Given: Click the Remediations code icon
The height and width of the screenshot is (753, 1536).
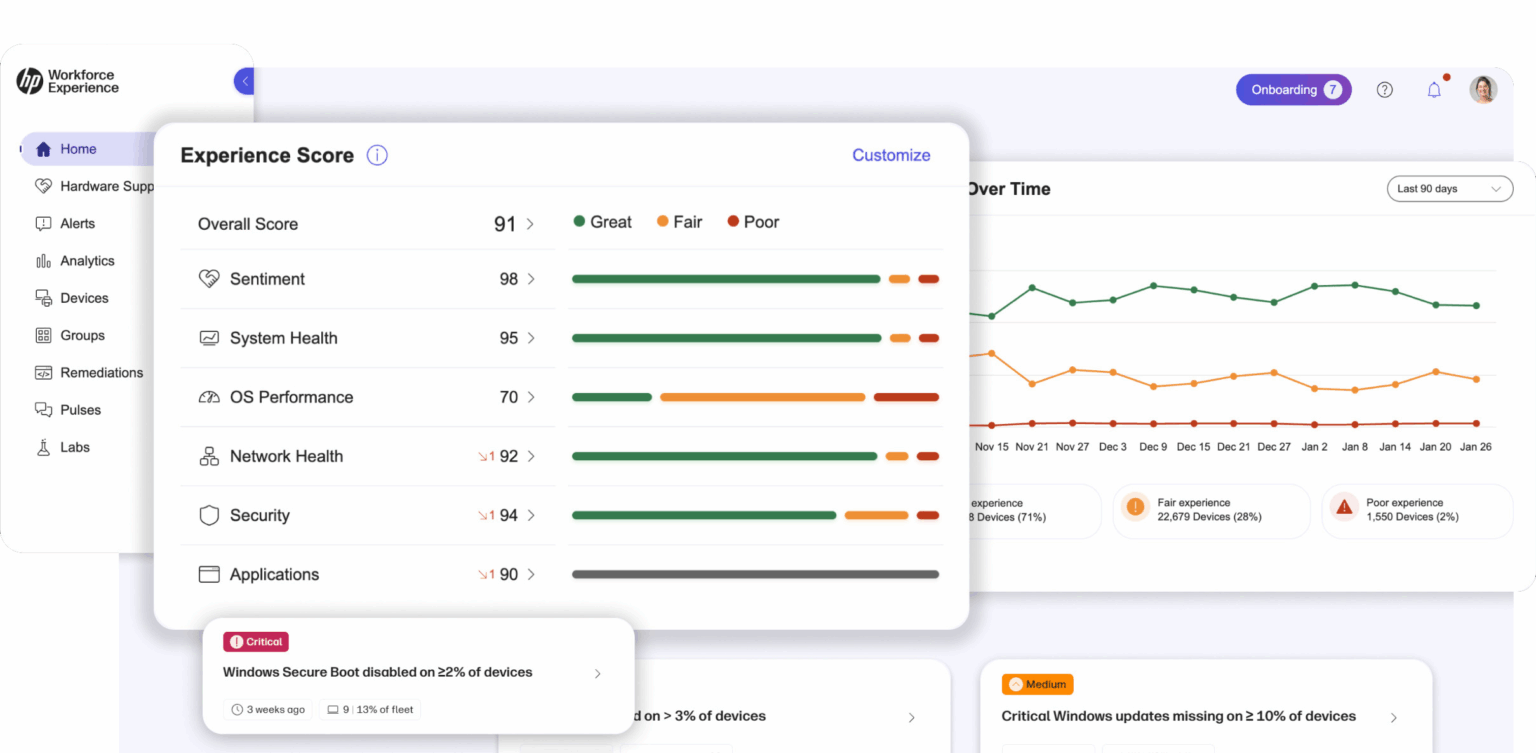Looking at the screenshot, I should [43, 373].
